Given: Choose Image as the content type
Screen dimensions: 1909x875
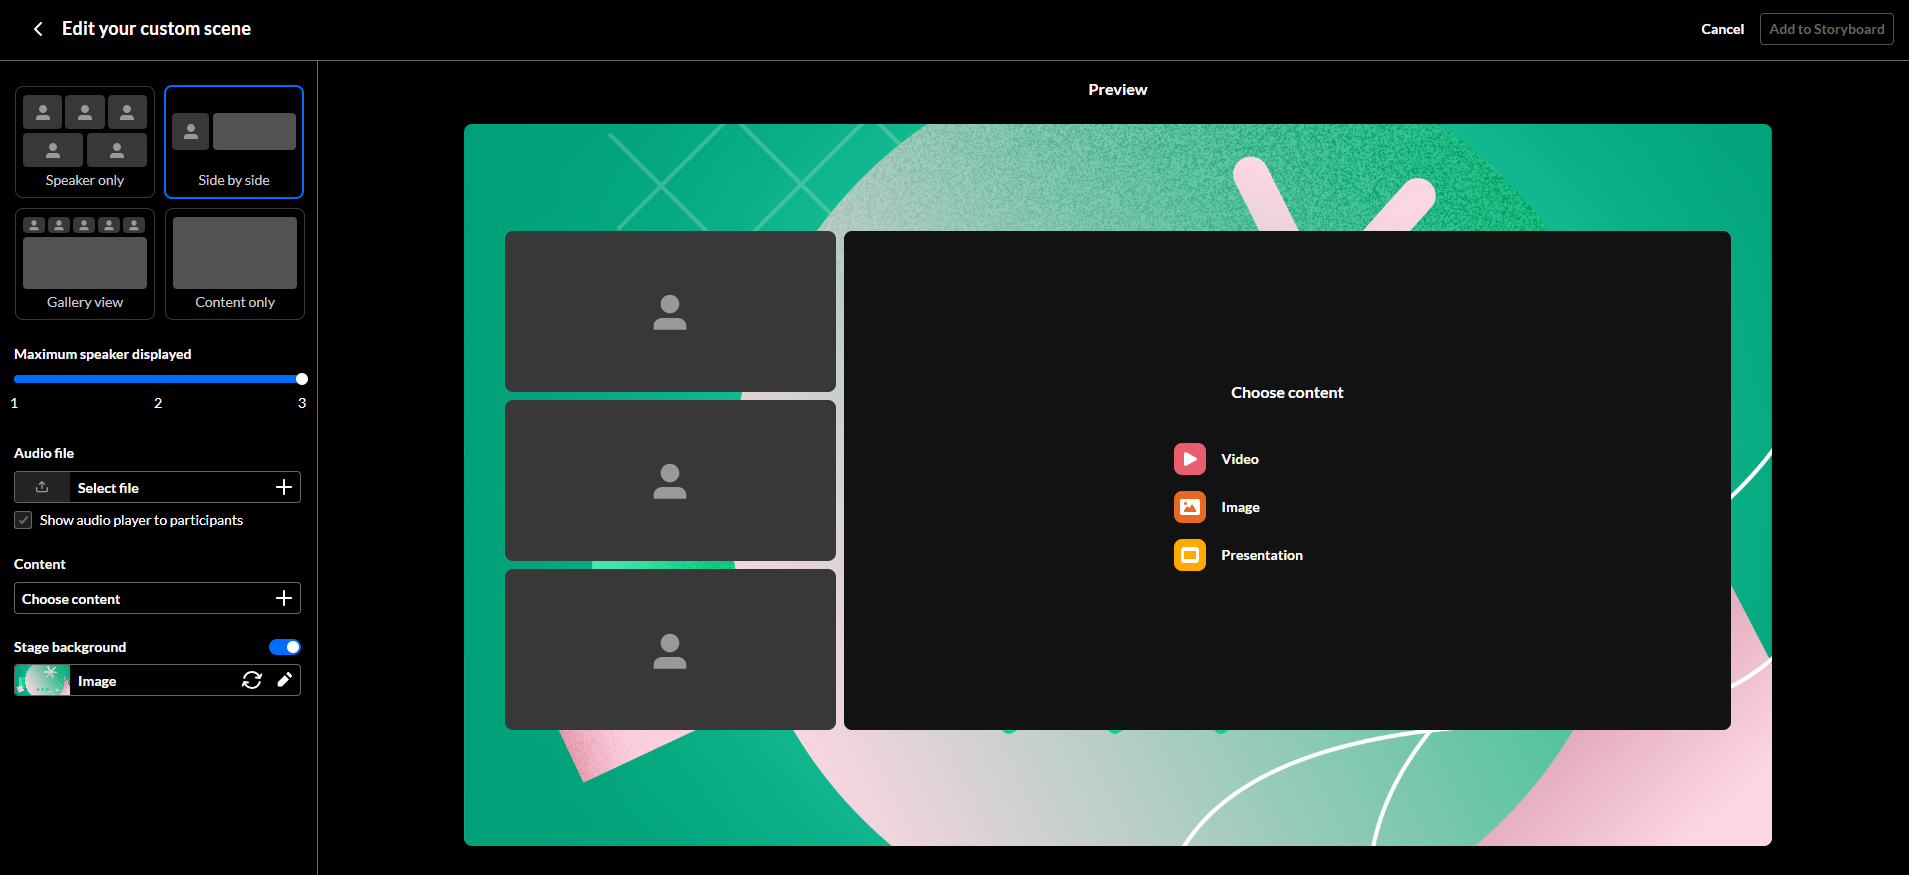Looking at the screenshot, I should [x=1240, y=507].
